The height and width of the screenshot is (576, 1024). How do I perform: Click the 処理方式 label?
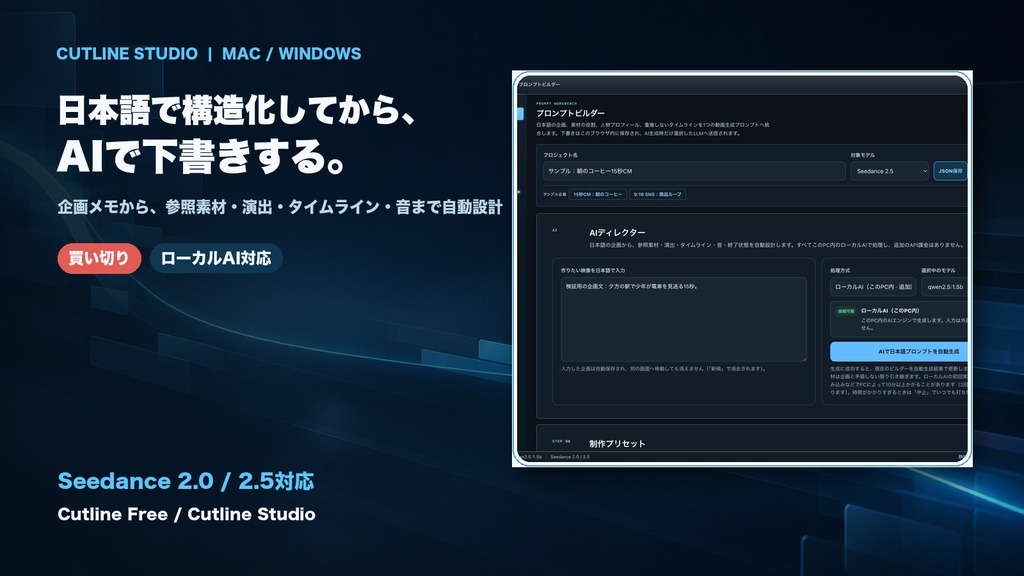tap(840, 270)
